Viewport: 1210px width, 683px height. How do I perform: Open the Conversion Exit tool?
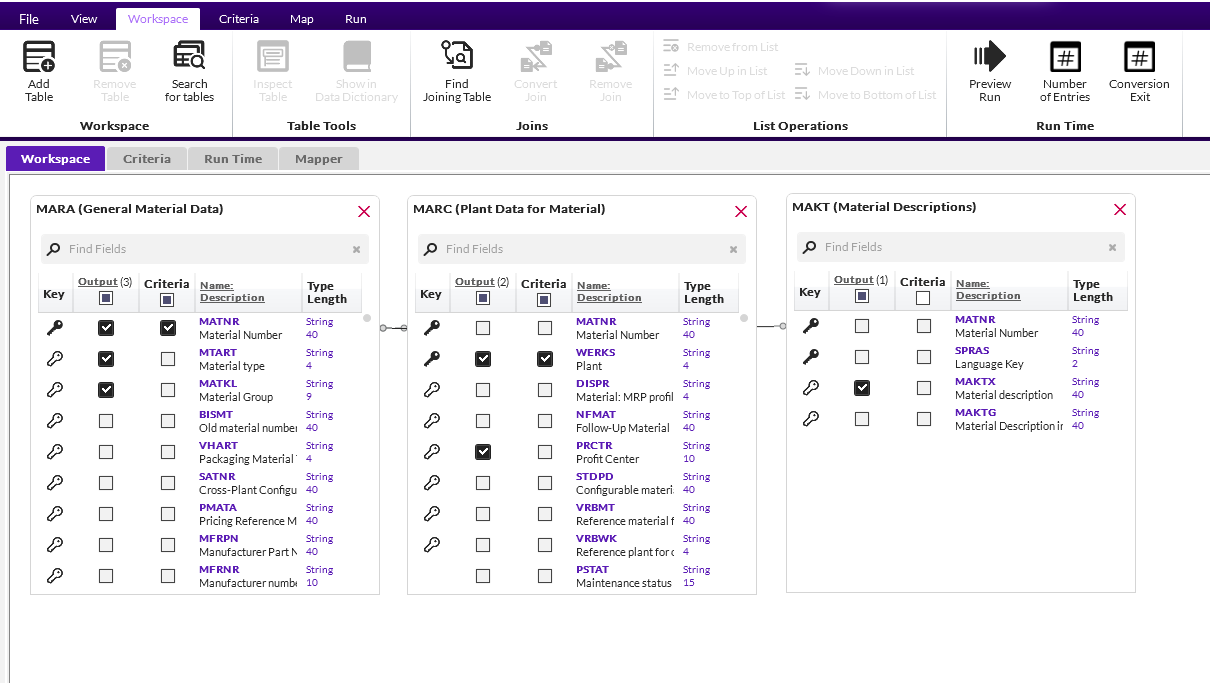(1139, 58)
